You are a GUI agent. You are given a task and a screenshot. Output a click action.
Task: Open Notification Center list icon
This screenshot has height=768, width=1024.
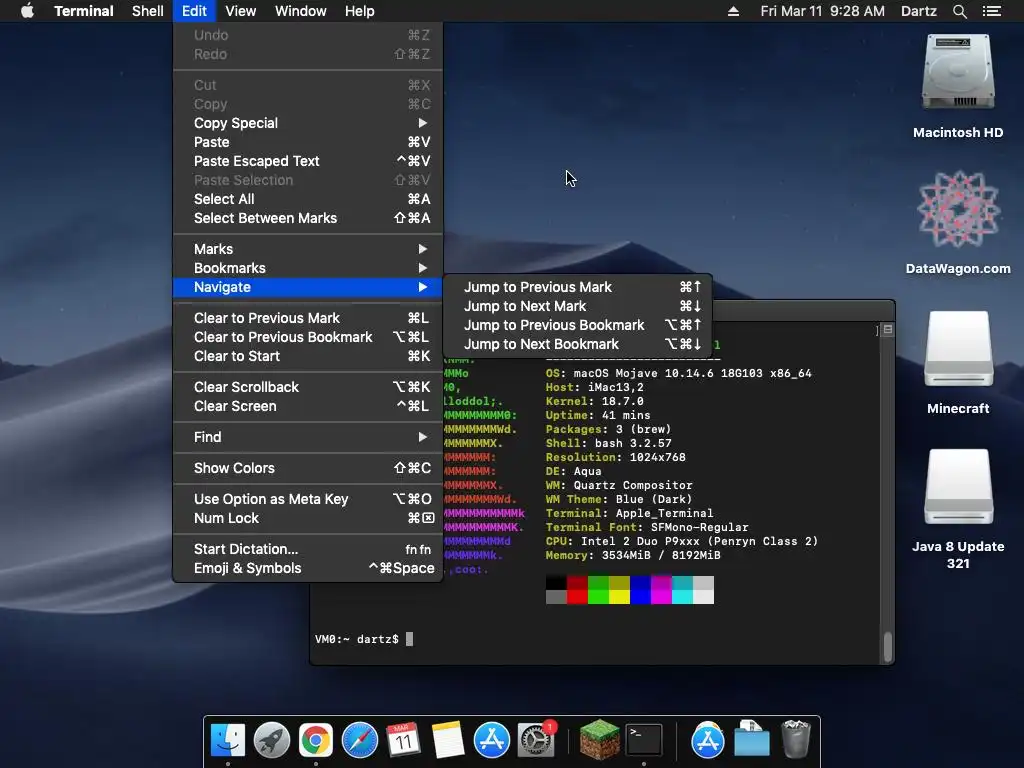coord(992,11)
